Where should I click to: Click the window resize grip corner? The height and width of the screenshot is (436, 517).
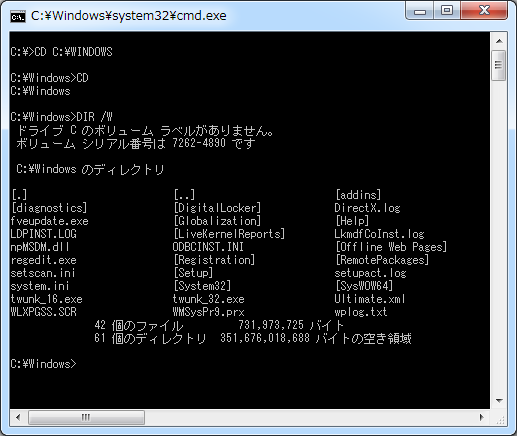pos(499,418)
